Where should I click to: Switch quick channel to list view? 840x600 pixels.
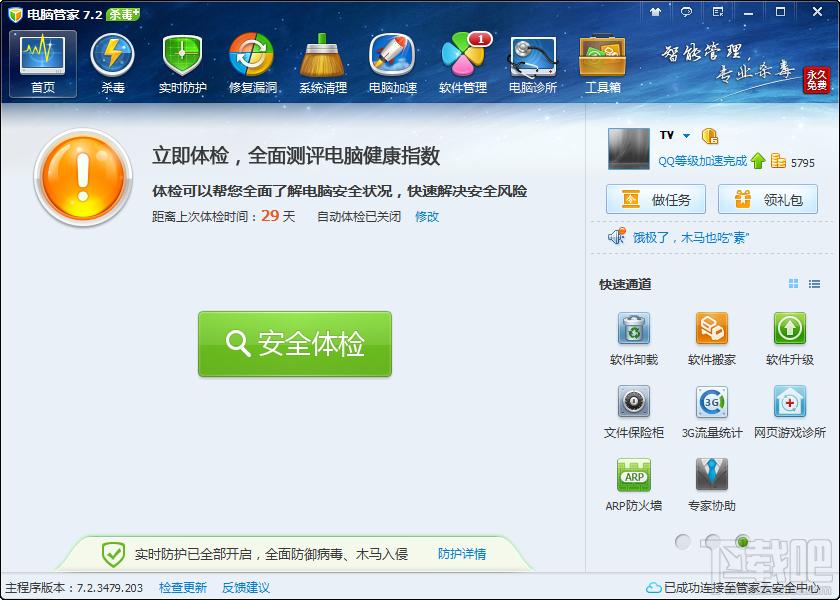pyautogui.click(x=814, y=284)
